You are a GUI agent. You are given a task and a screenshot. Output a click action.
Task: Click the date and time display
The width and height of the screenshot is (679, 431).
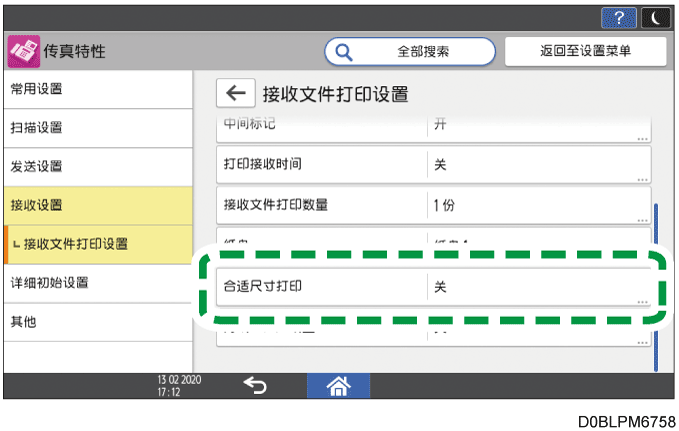179,386
